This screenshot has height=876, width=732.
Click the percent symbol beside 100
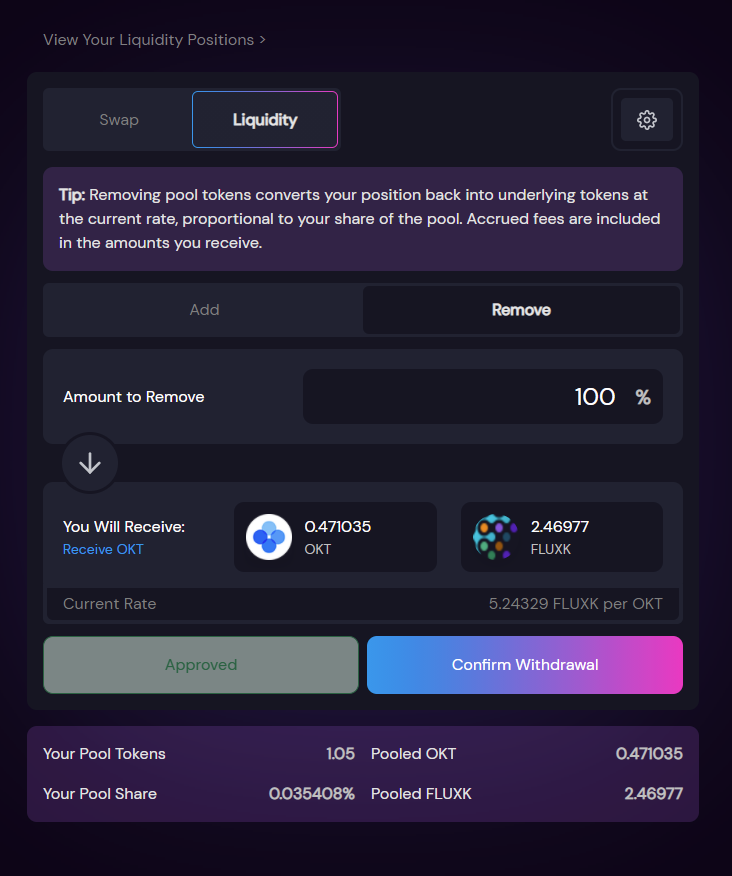pos(643,397)
